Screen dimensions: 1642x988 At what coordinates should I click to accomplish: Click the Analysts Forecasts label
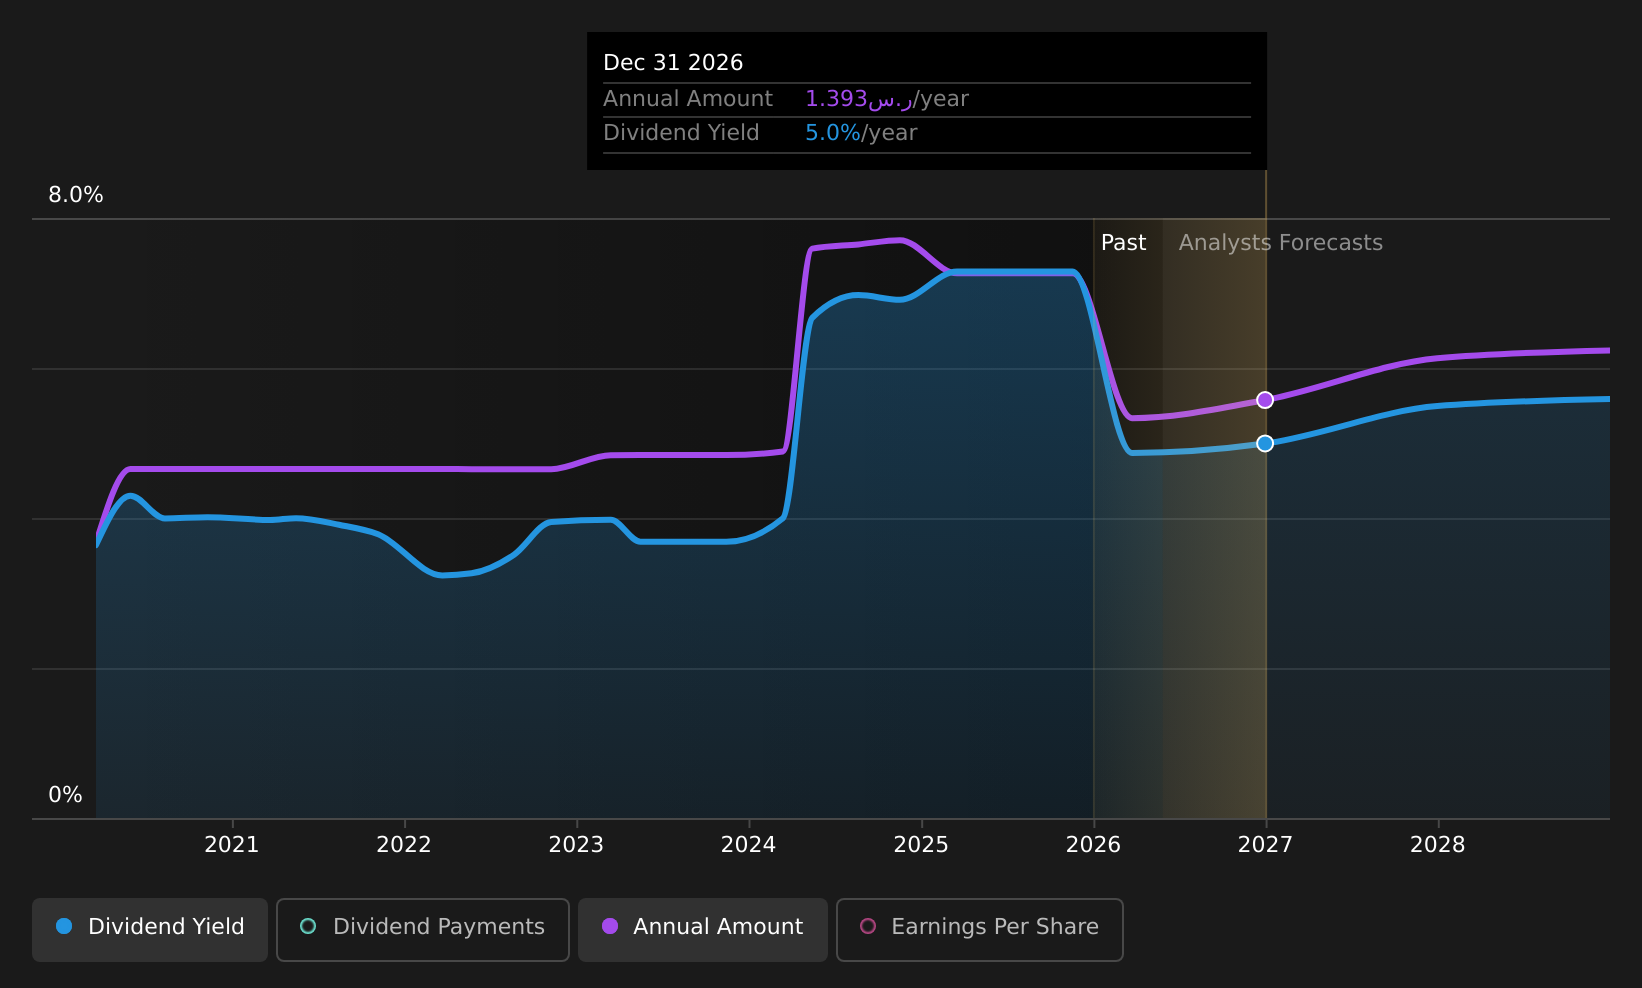point(1281,243)
